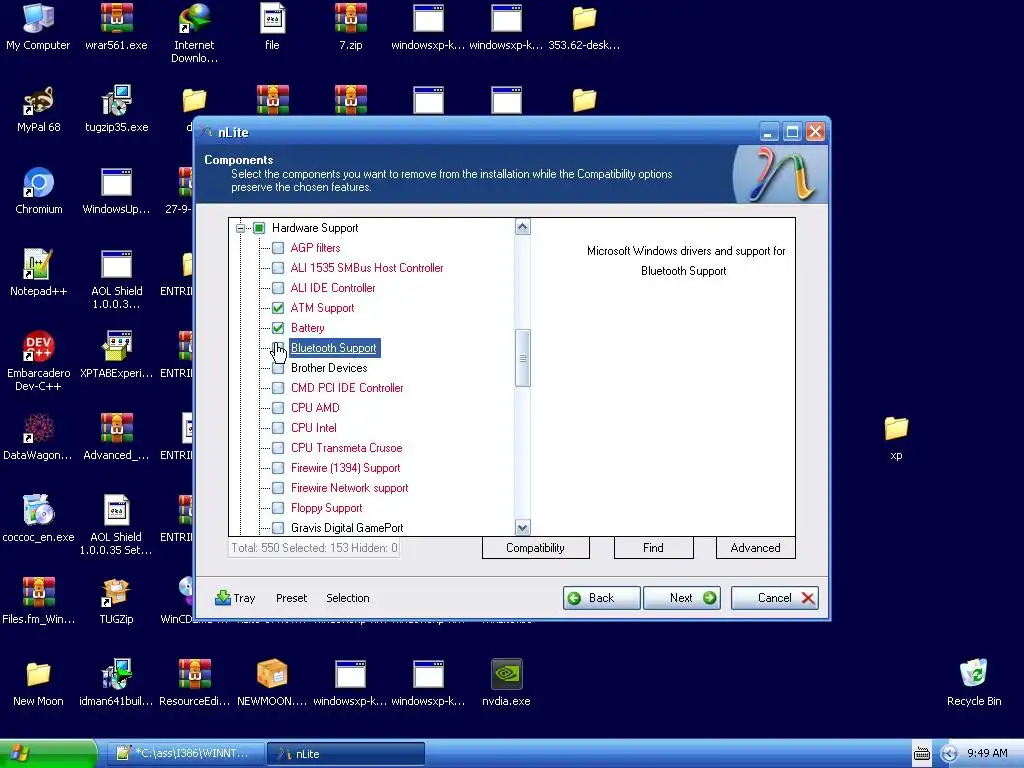This screenshot has height=768, width=1024.
Task: Uncheck the ATM Support checkbox
Action: 278,308
